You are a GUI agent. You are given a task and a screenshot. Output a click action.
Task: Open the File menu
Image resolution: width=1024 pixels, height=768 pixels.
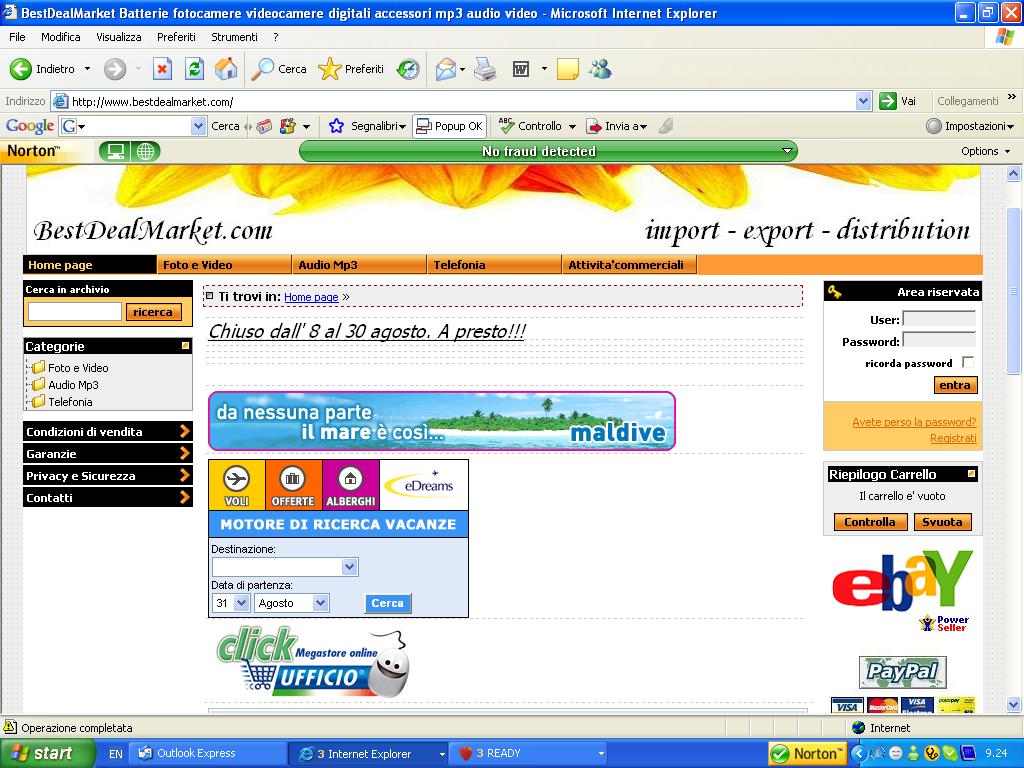click(17, 37)
